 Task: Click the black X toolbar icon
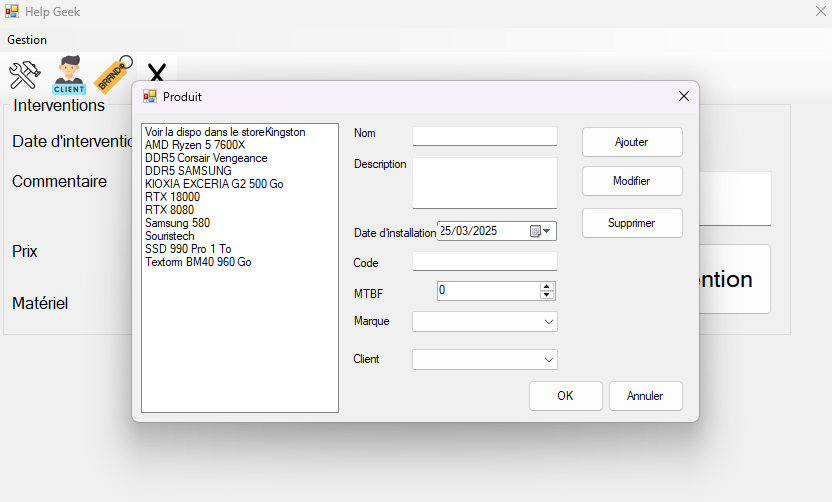(x=156, y=74)
